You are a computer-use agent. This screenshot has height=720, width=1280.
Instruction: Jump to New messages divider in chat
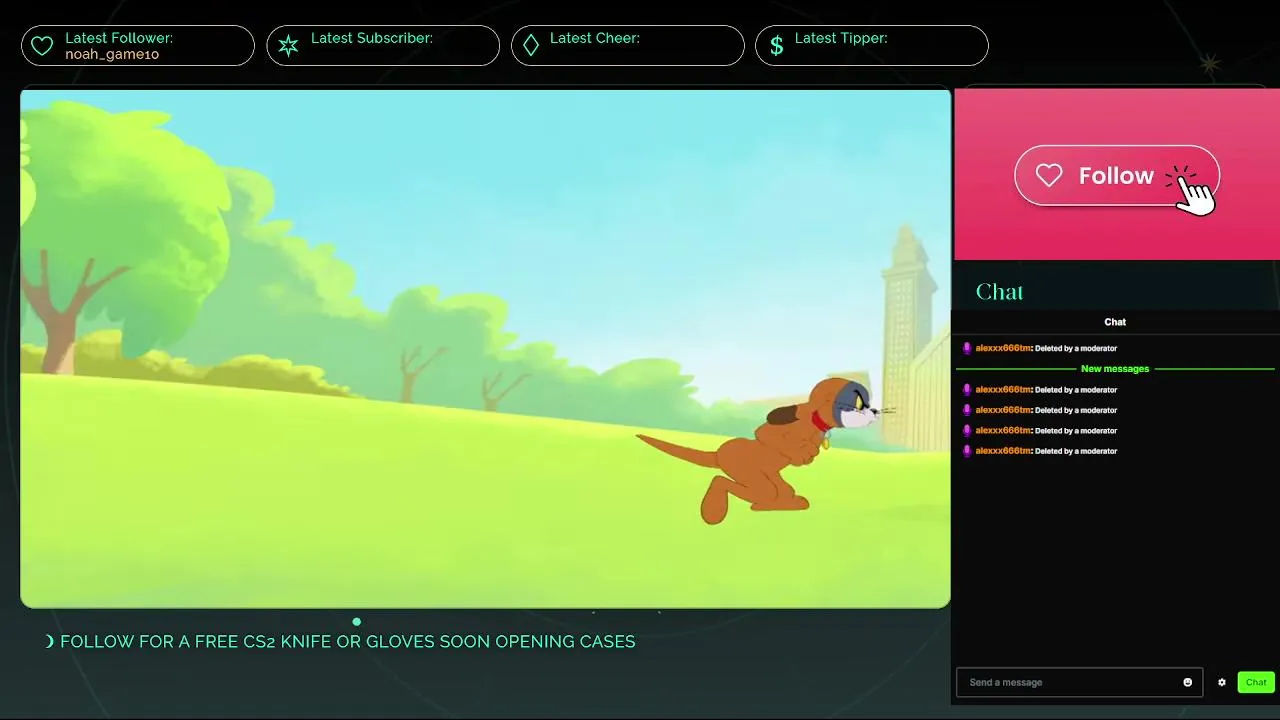1115,369
